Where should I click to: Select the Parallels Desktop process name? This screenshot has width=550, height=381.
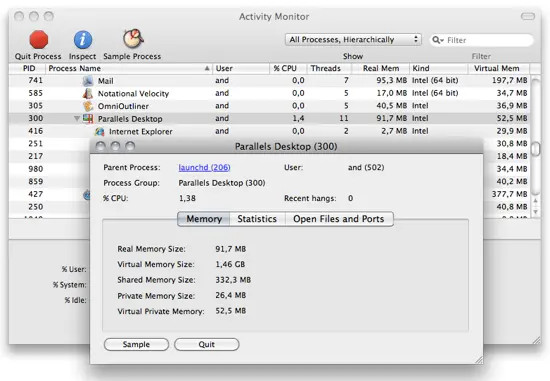point(130,119)
